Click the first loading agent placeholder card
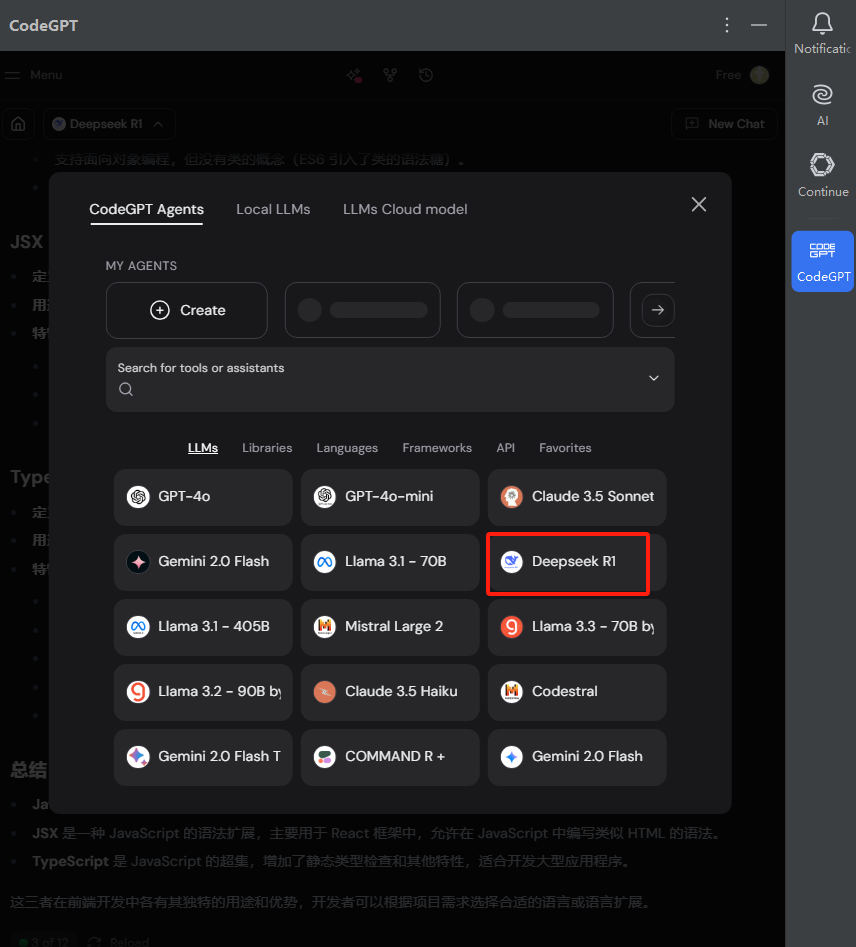Screen dimensions: 856x947 (362, 310)
